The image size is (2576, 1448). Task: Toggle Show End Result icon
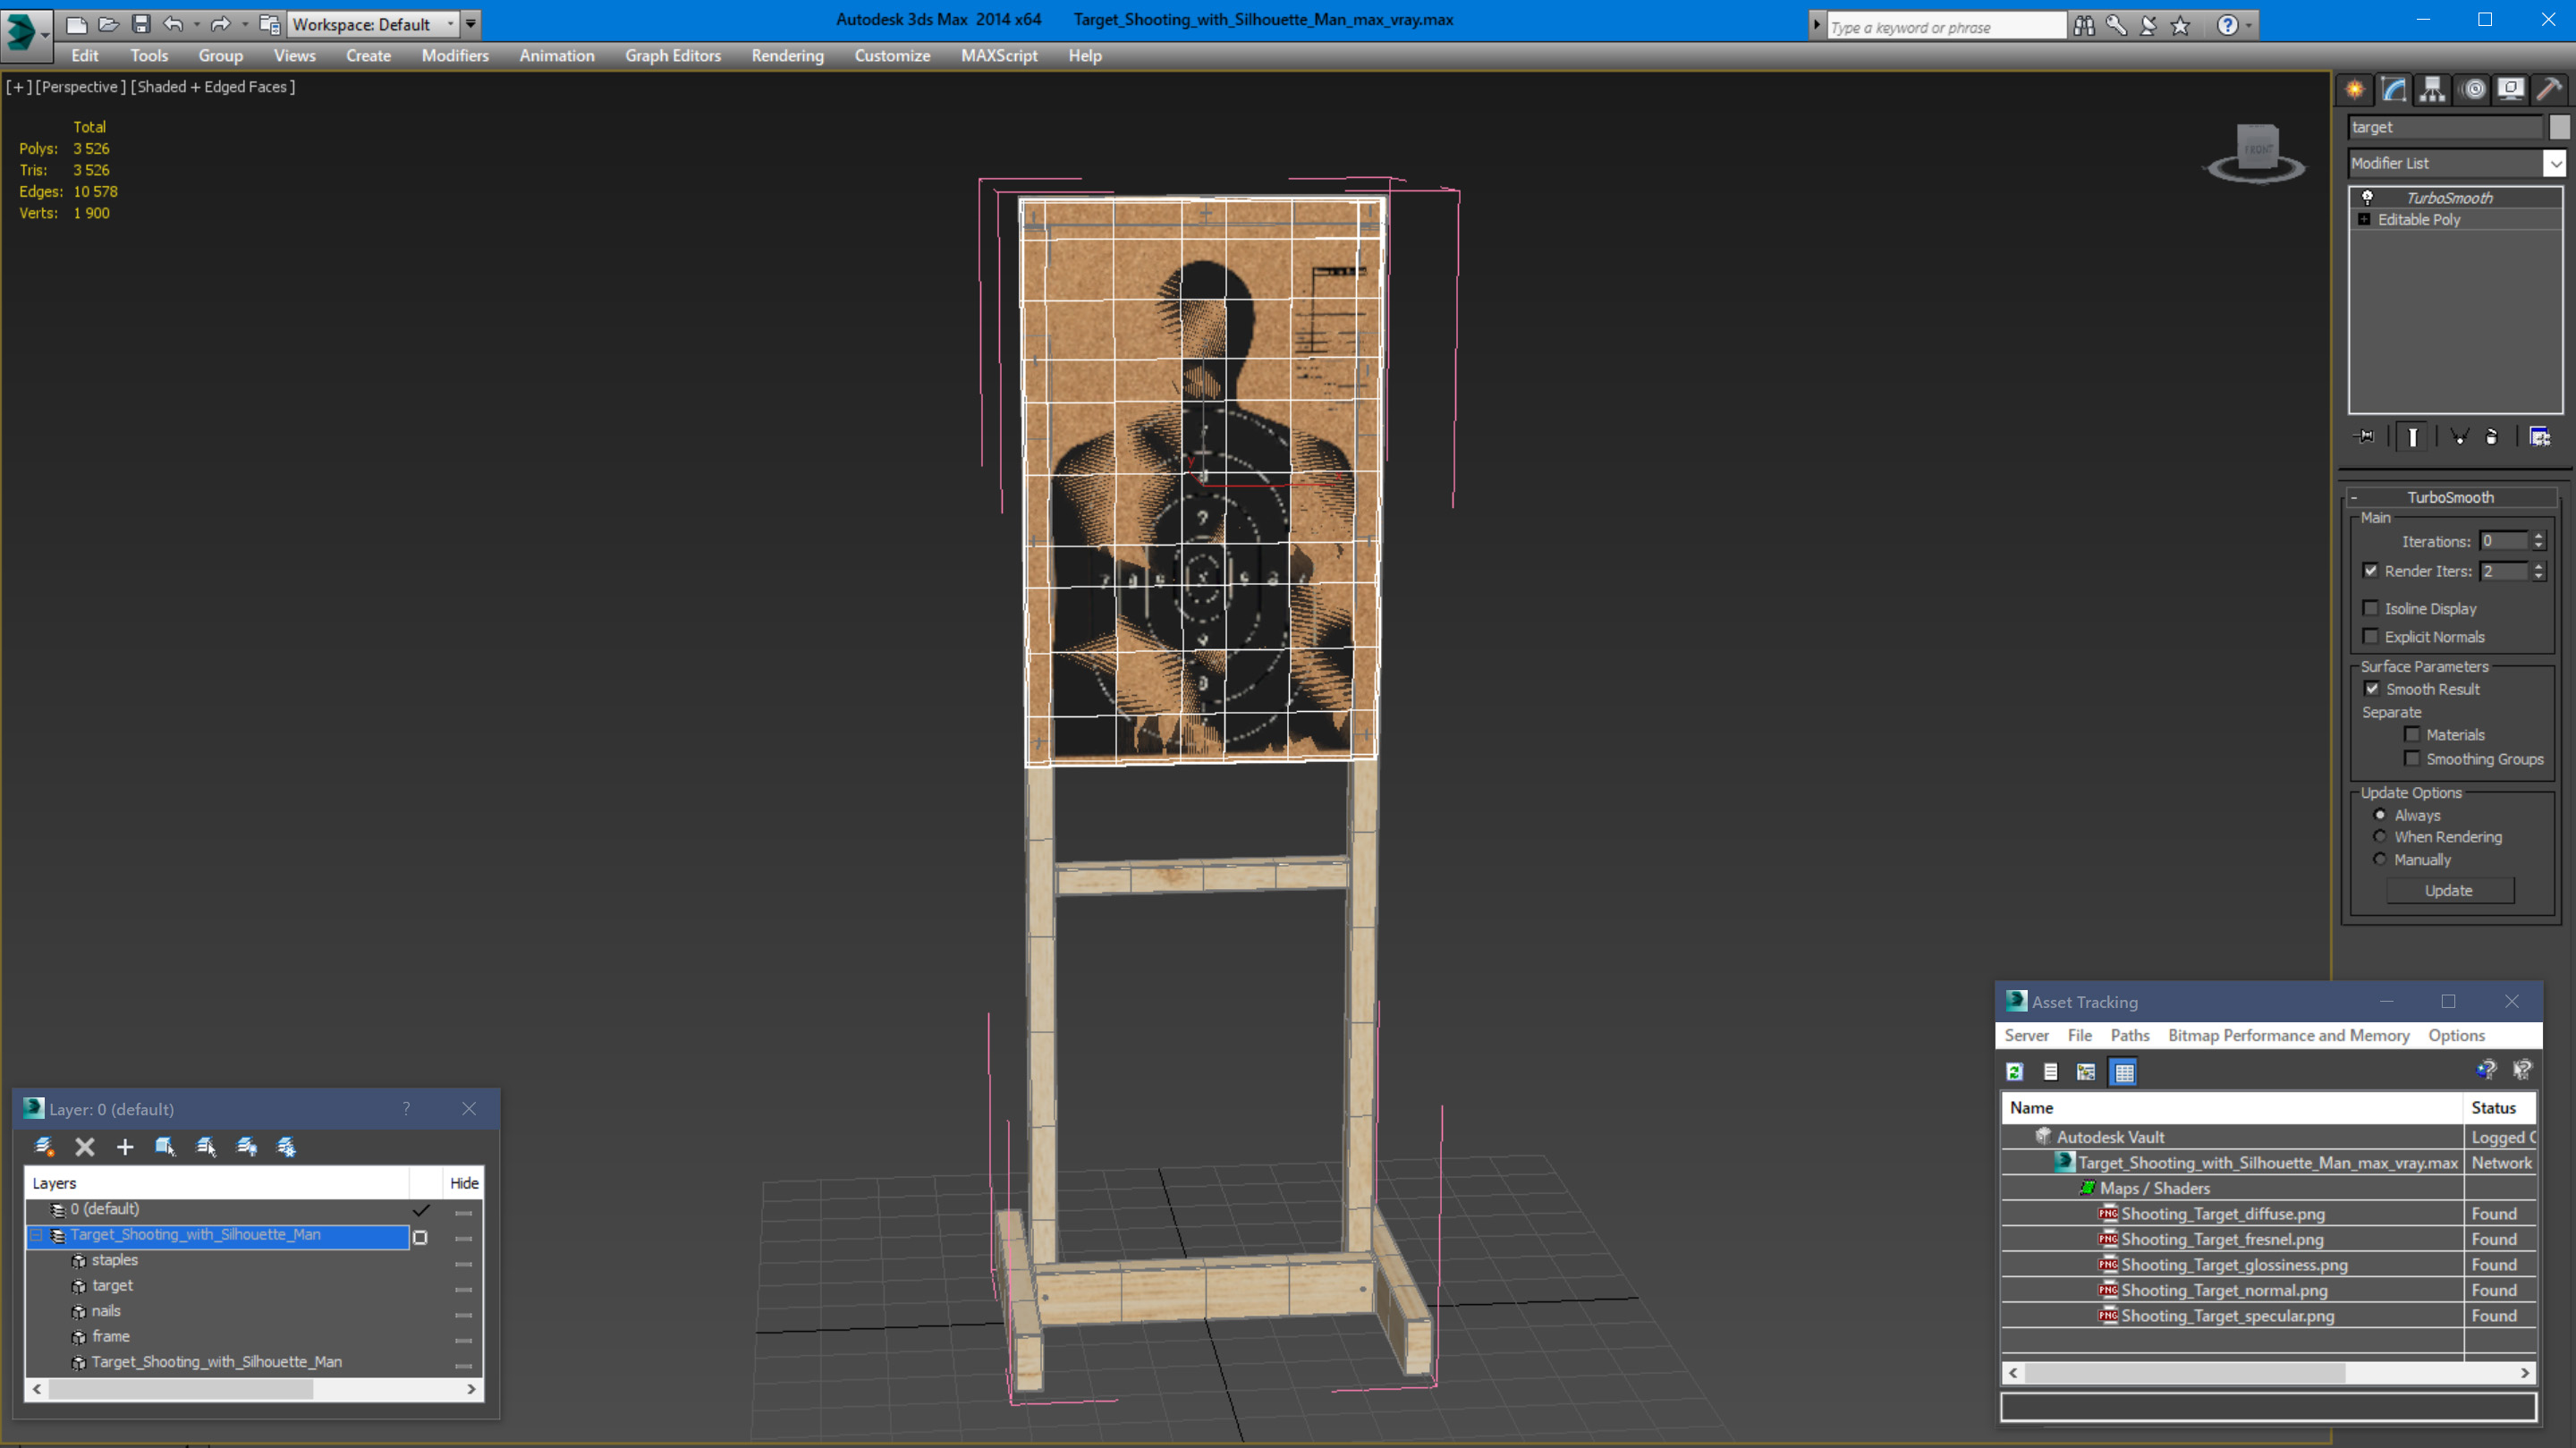click(2412, 437)
